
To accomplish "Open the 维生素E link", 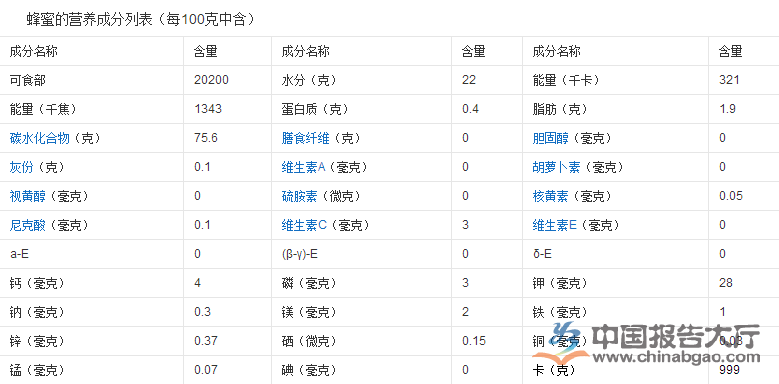I will pyautogui.click(x=554, y=225).
